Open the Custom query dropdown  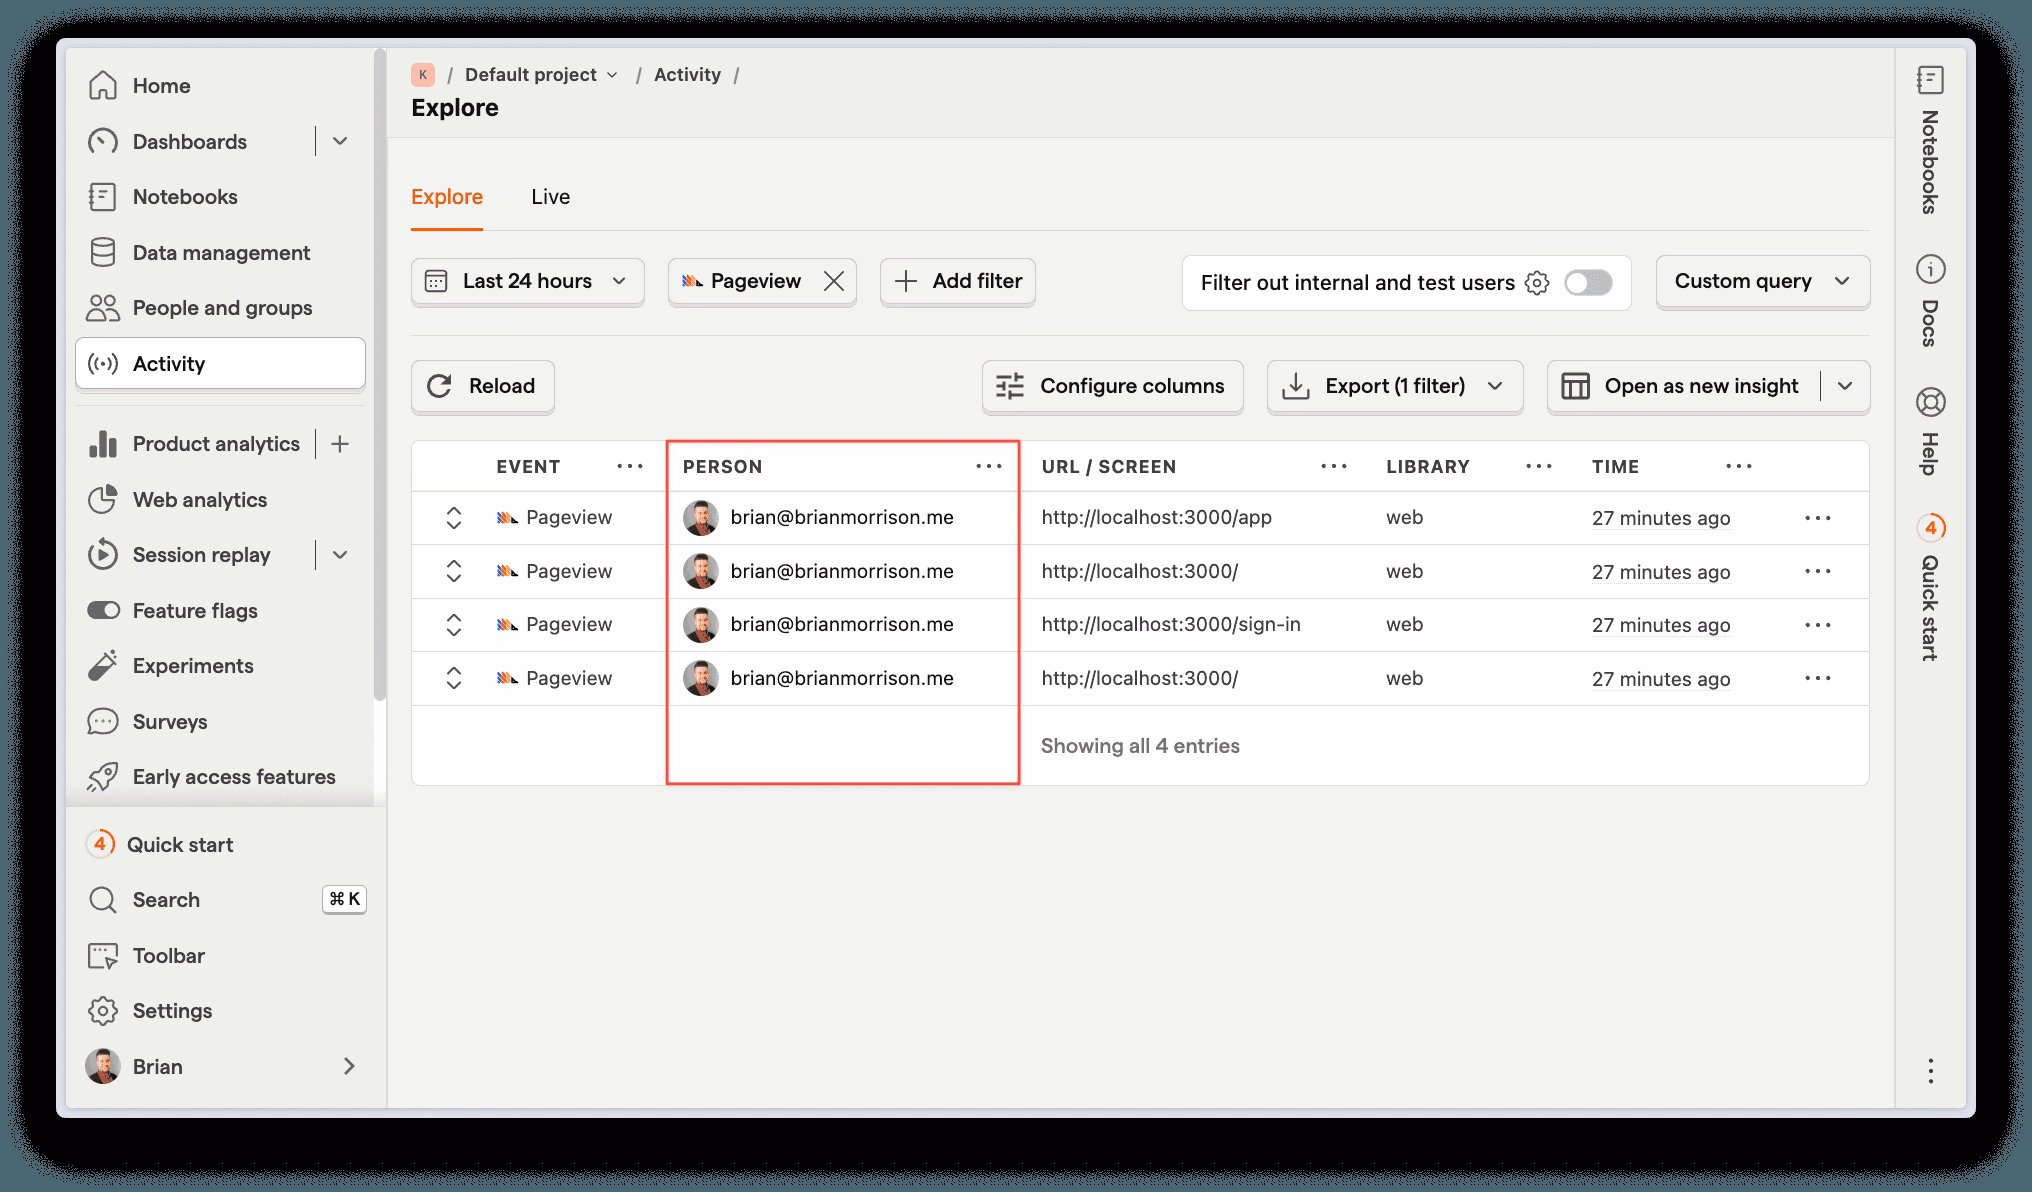tap(1762, 282)
